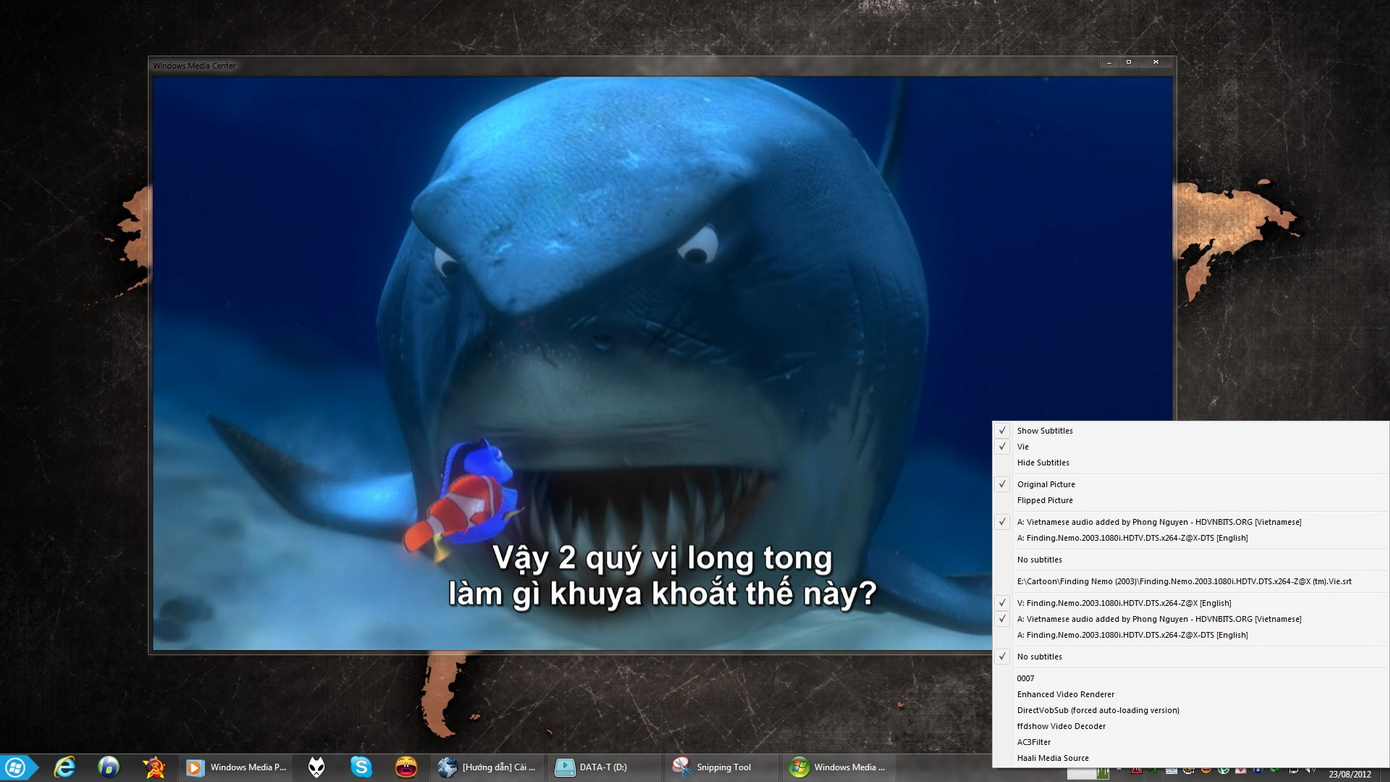The image size is (1390, 782).
Task: Open the green 'b' taskbar icon
Action: coord(109,767)
